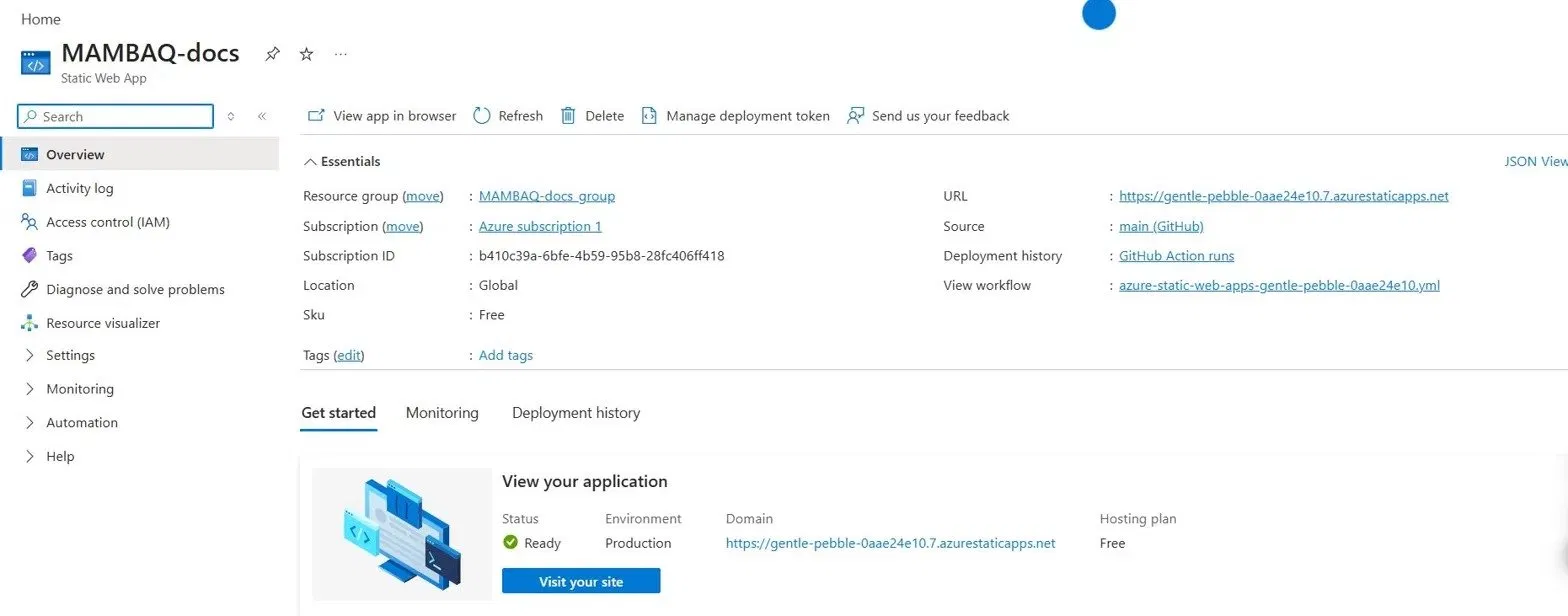Click Manage deployment token

pyautogui.click(x=735, y=116)
